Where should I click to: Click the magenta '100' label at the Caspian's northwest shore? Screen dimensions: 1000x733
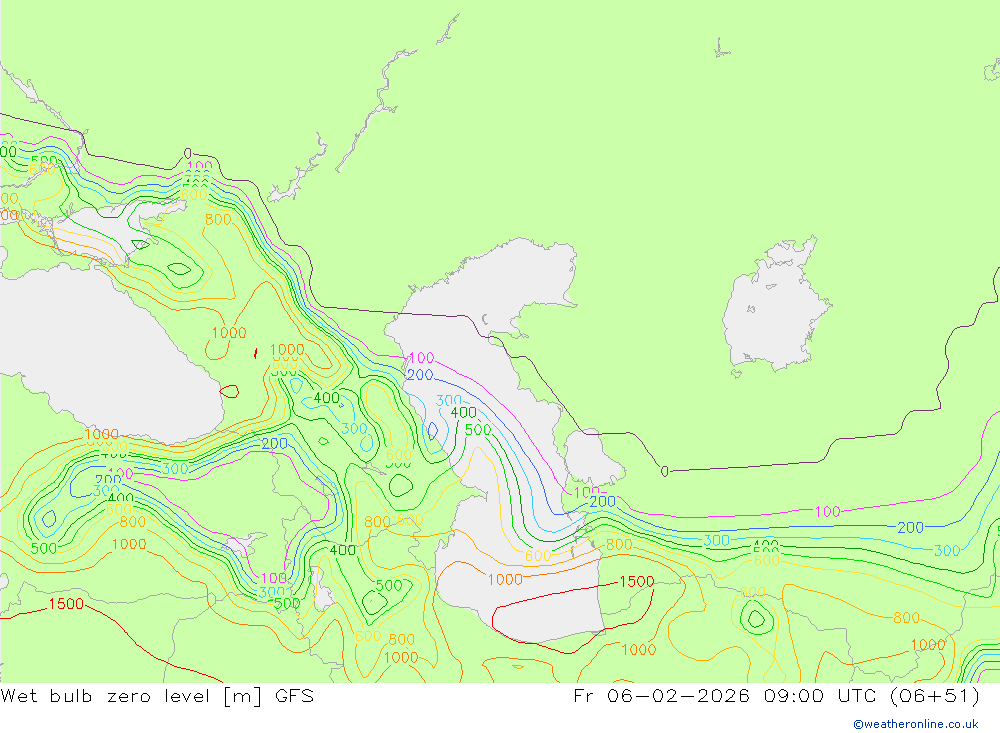point(421,358)
